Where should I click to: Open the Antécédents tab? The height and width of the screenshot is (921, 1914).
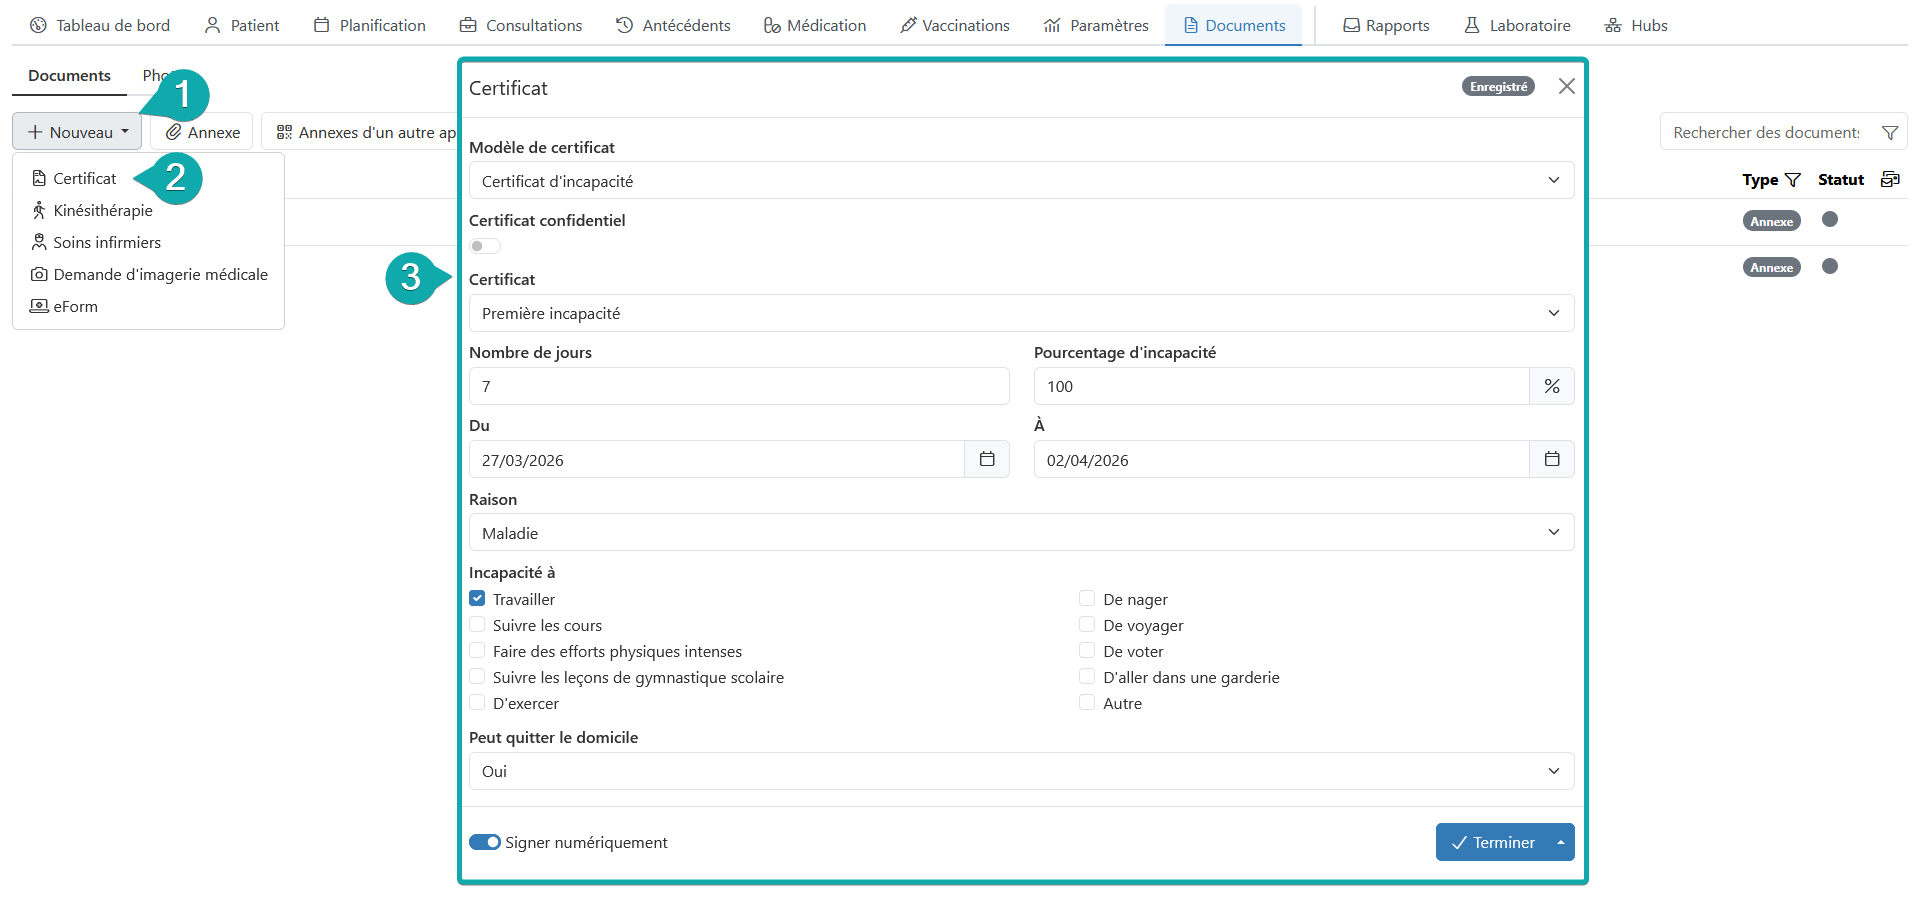tap(673, 25)
